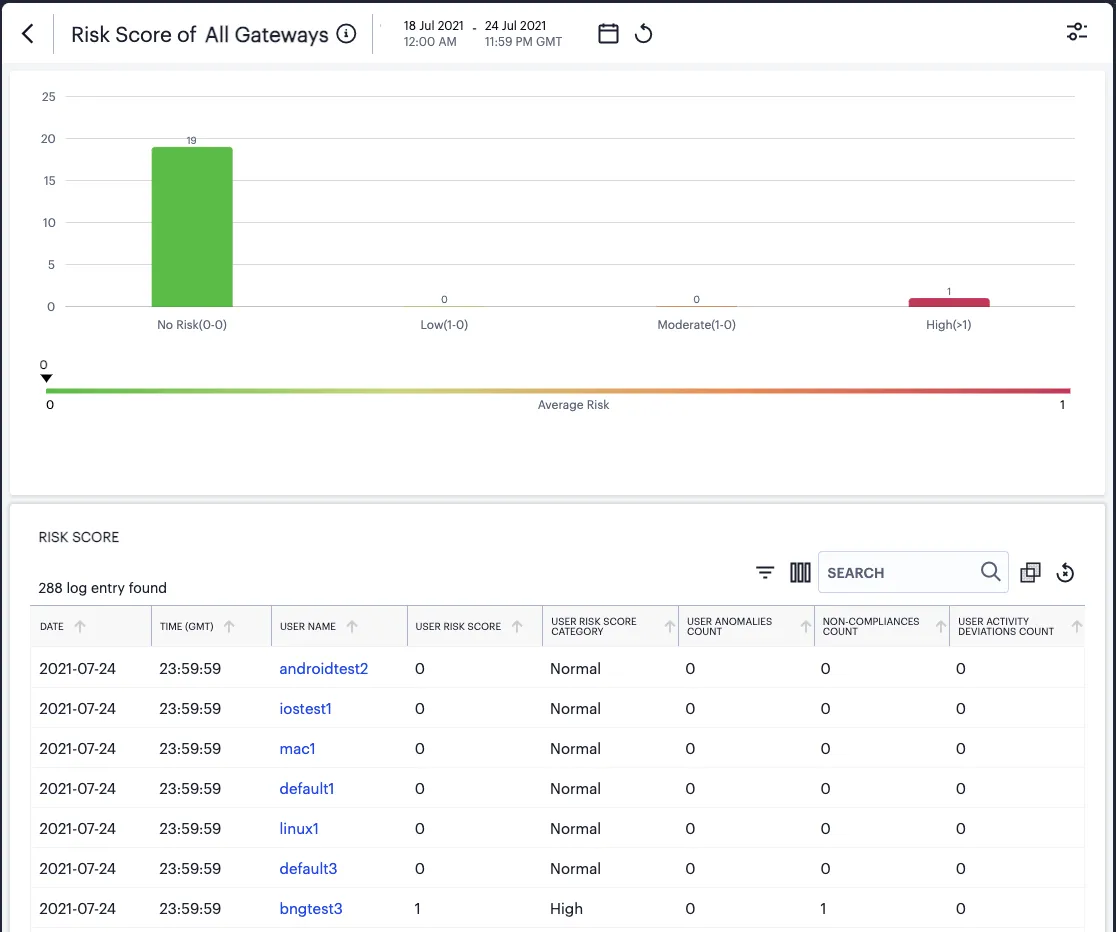Open the default1 user link

307,788
